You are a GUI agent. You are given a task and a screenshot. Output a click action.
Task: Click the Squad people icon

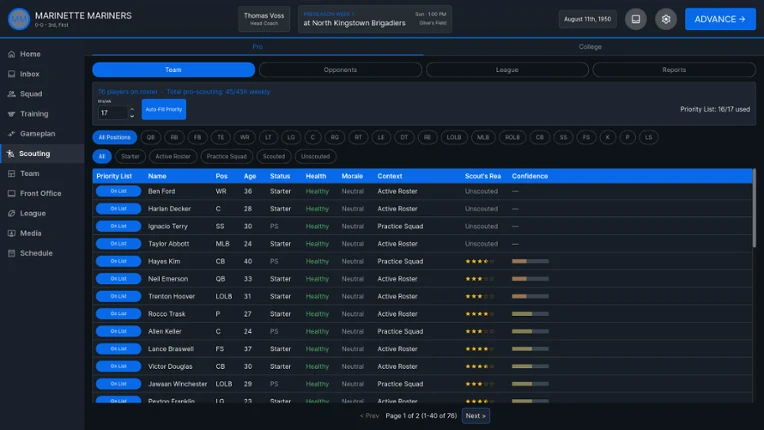click(x=12, y=94)
